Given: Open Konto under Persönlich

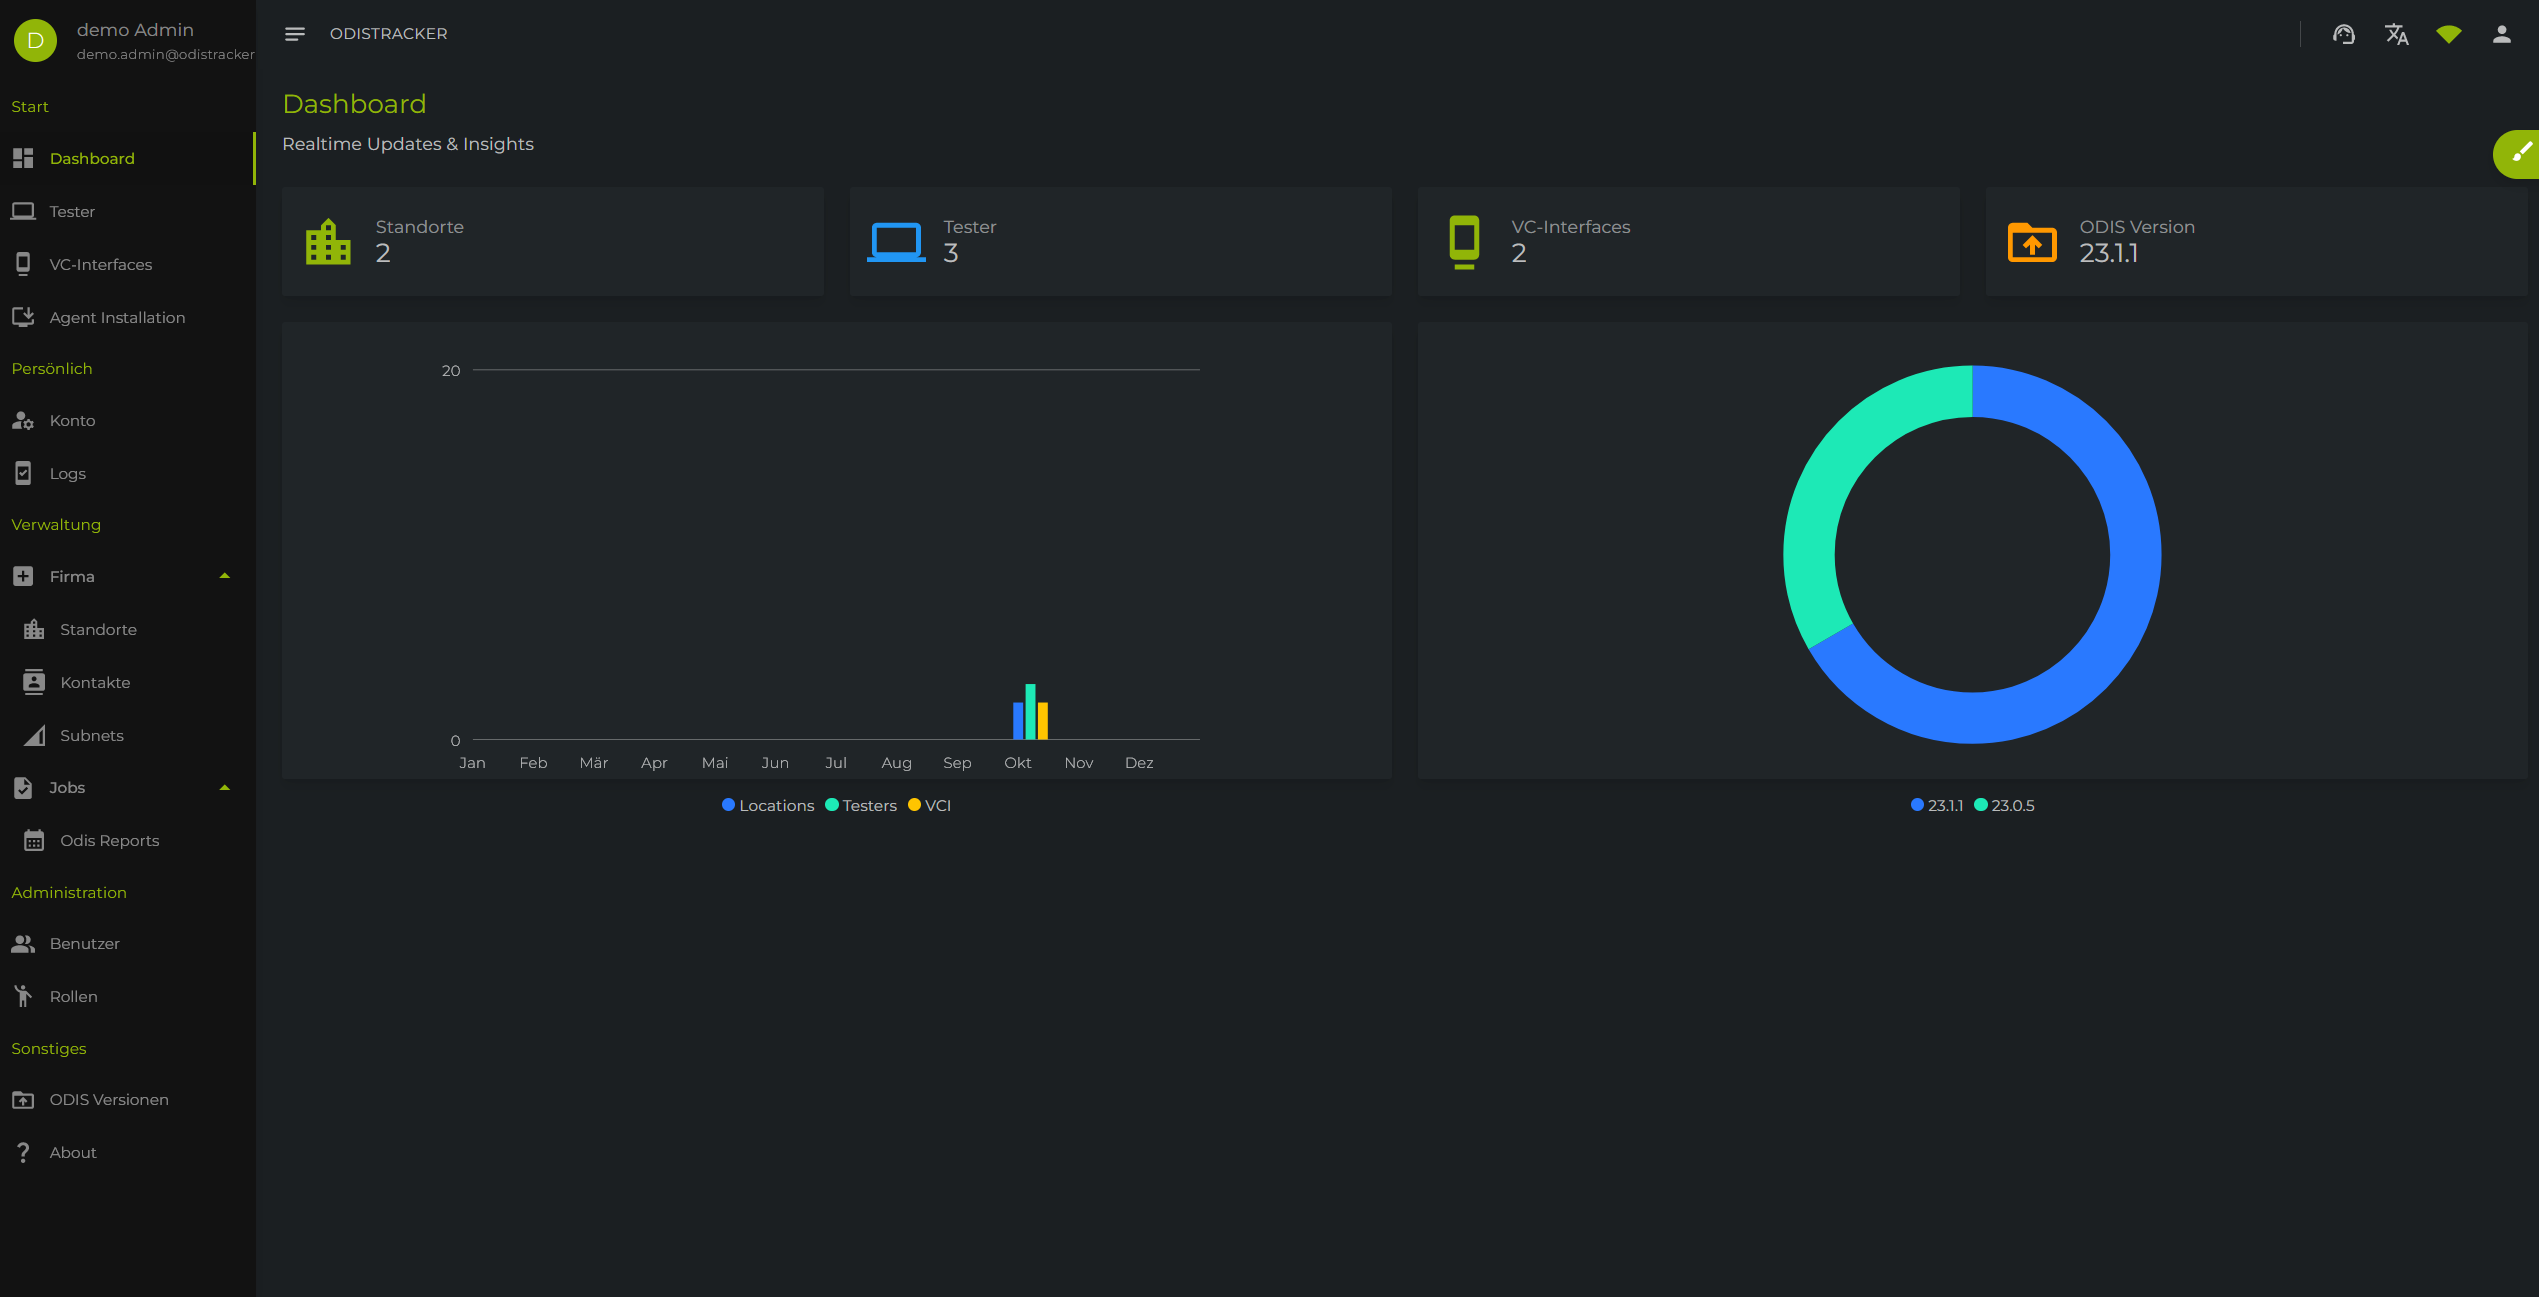Looking at the screenshot, I should [127, 420].
